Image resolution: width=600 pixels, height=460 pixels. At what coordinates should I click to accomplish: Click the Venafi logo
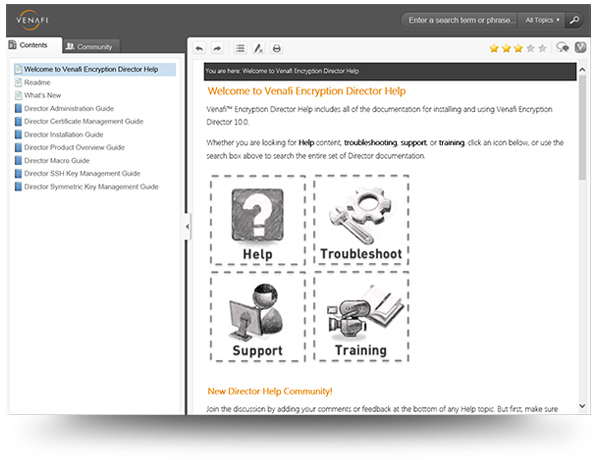coord(32,20)
